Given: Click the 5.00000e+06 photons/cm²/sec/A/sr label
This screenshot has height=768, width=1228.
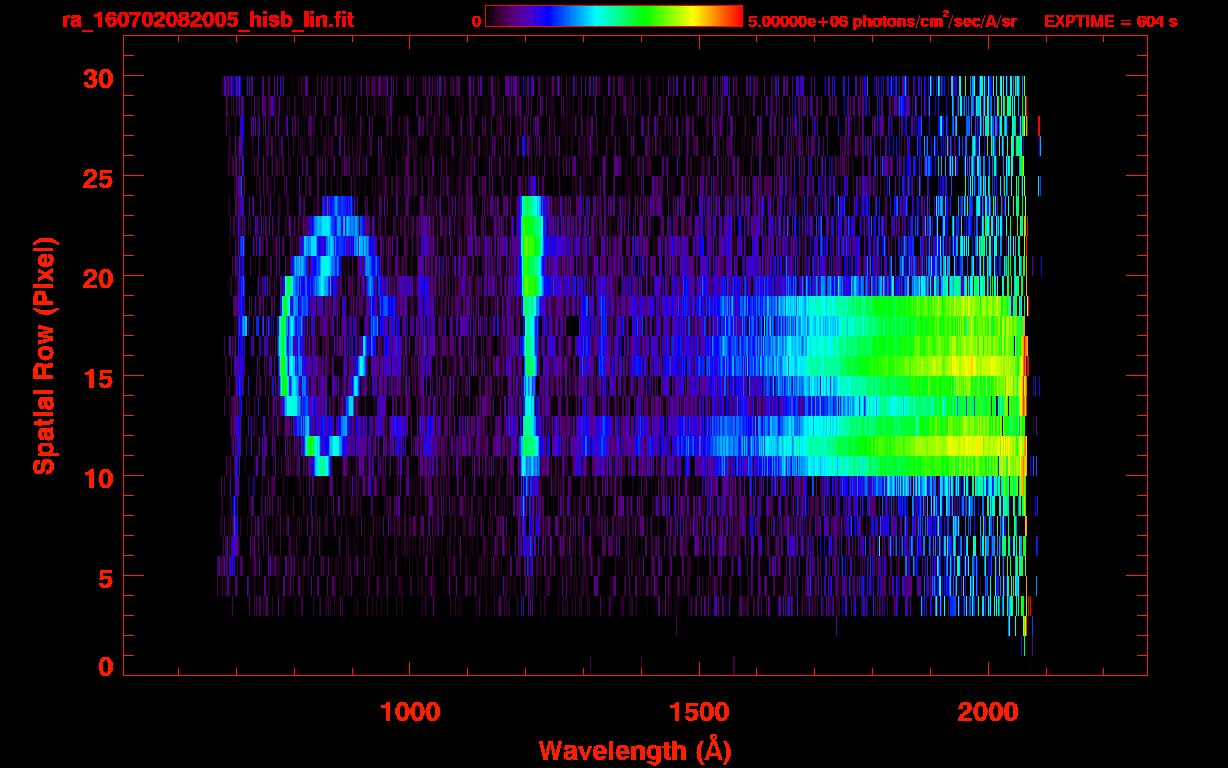Looking at the screenshot, I should [882, 20].
